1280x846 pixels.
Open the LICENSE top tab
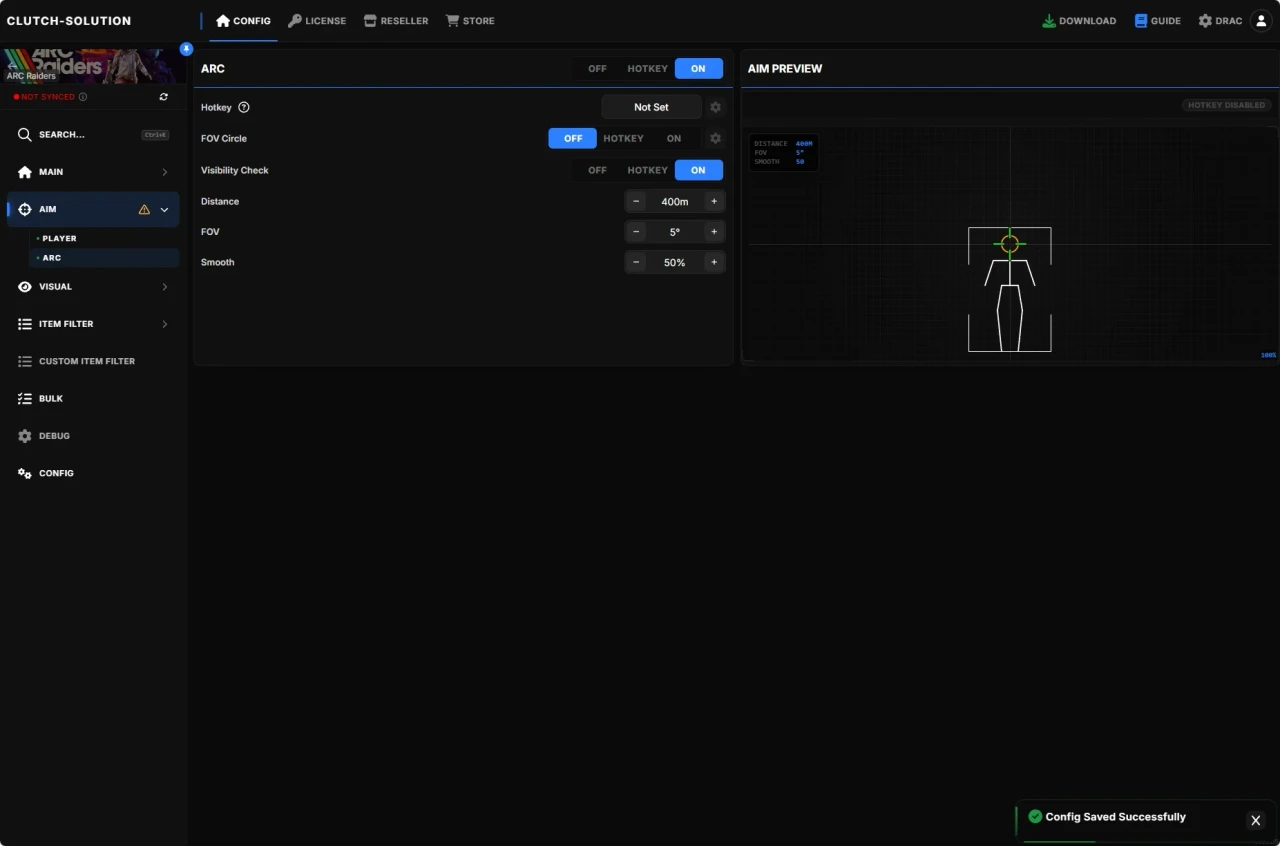pos(317,21)
